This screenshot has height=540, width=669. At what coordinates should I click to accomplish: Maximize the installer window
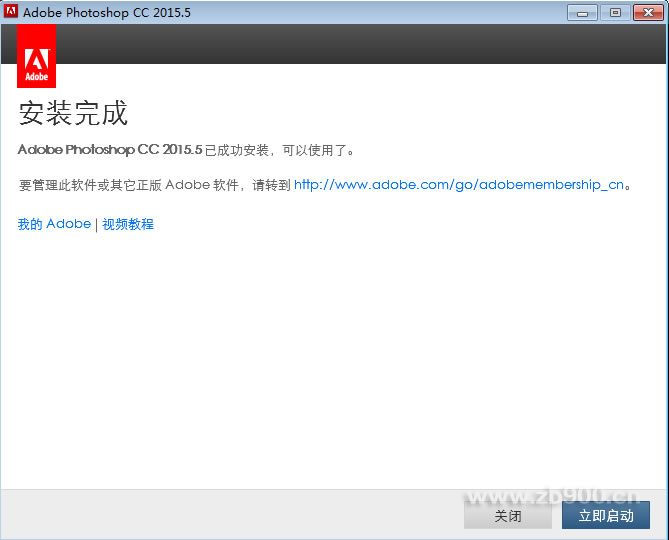click(615, 13)
